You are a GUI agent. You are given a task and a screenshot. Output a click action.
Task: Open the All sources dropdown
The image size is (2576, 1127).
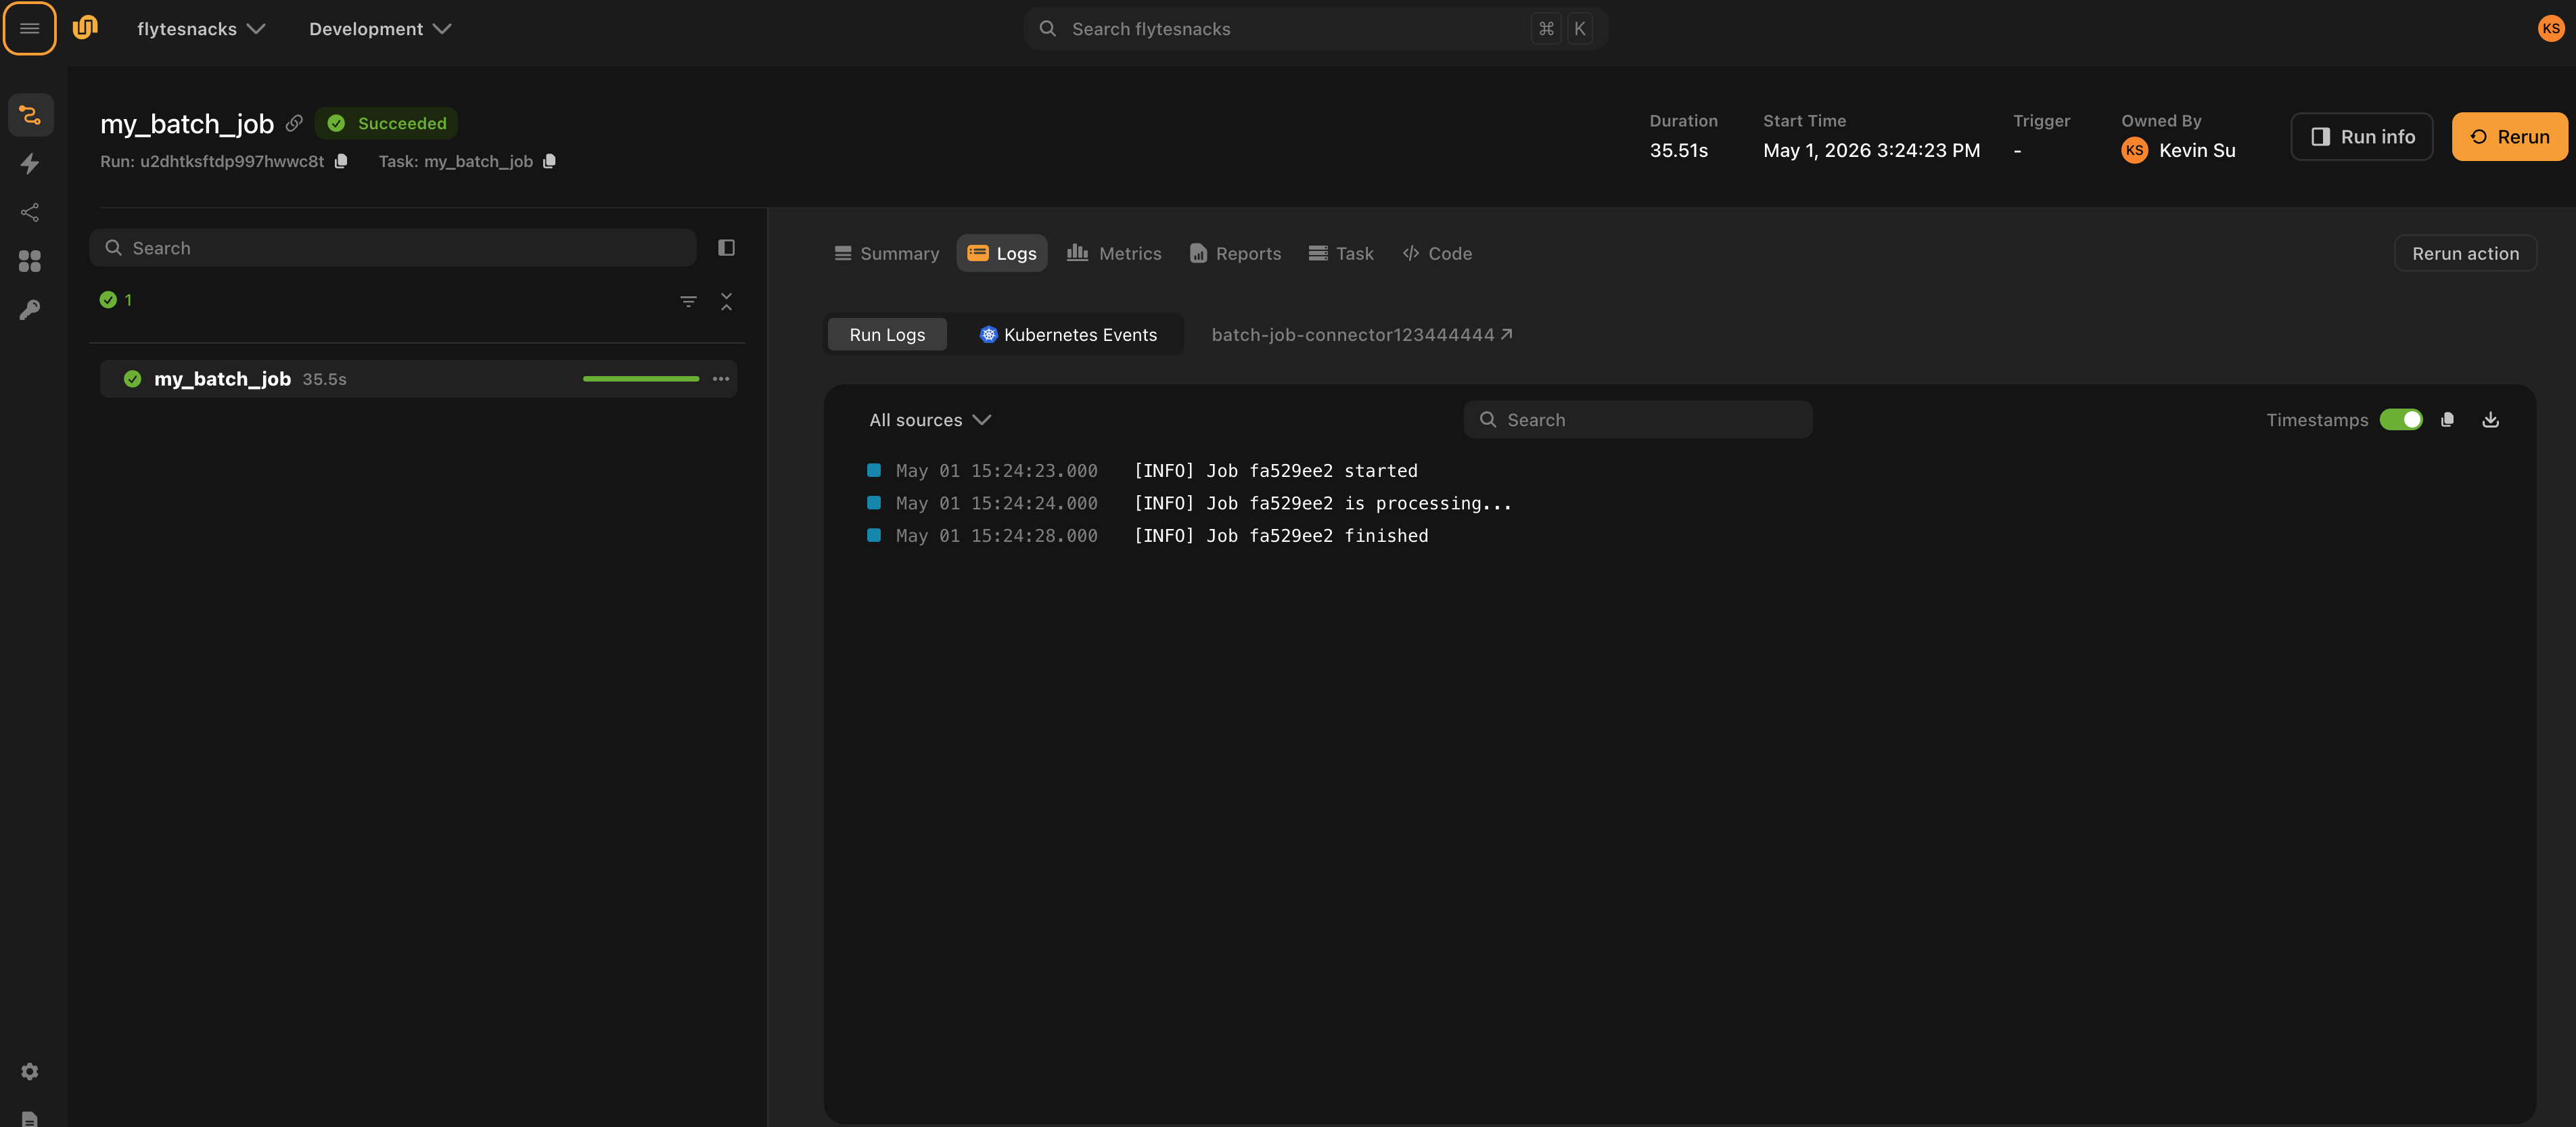pos(929,420)
